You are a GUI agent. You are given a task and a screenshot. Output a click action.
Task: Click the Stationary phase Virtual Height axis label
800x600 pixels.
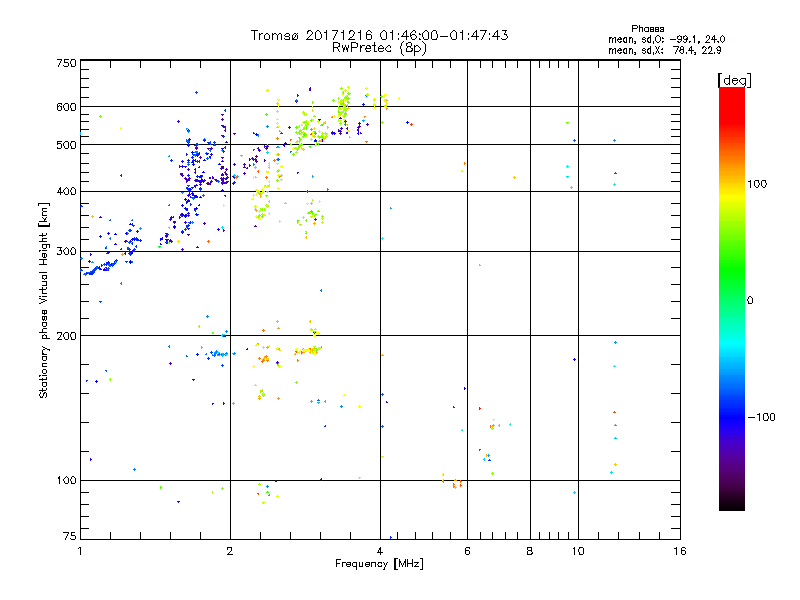[44, 300]
